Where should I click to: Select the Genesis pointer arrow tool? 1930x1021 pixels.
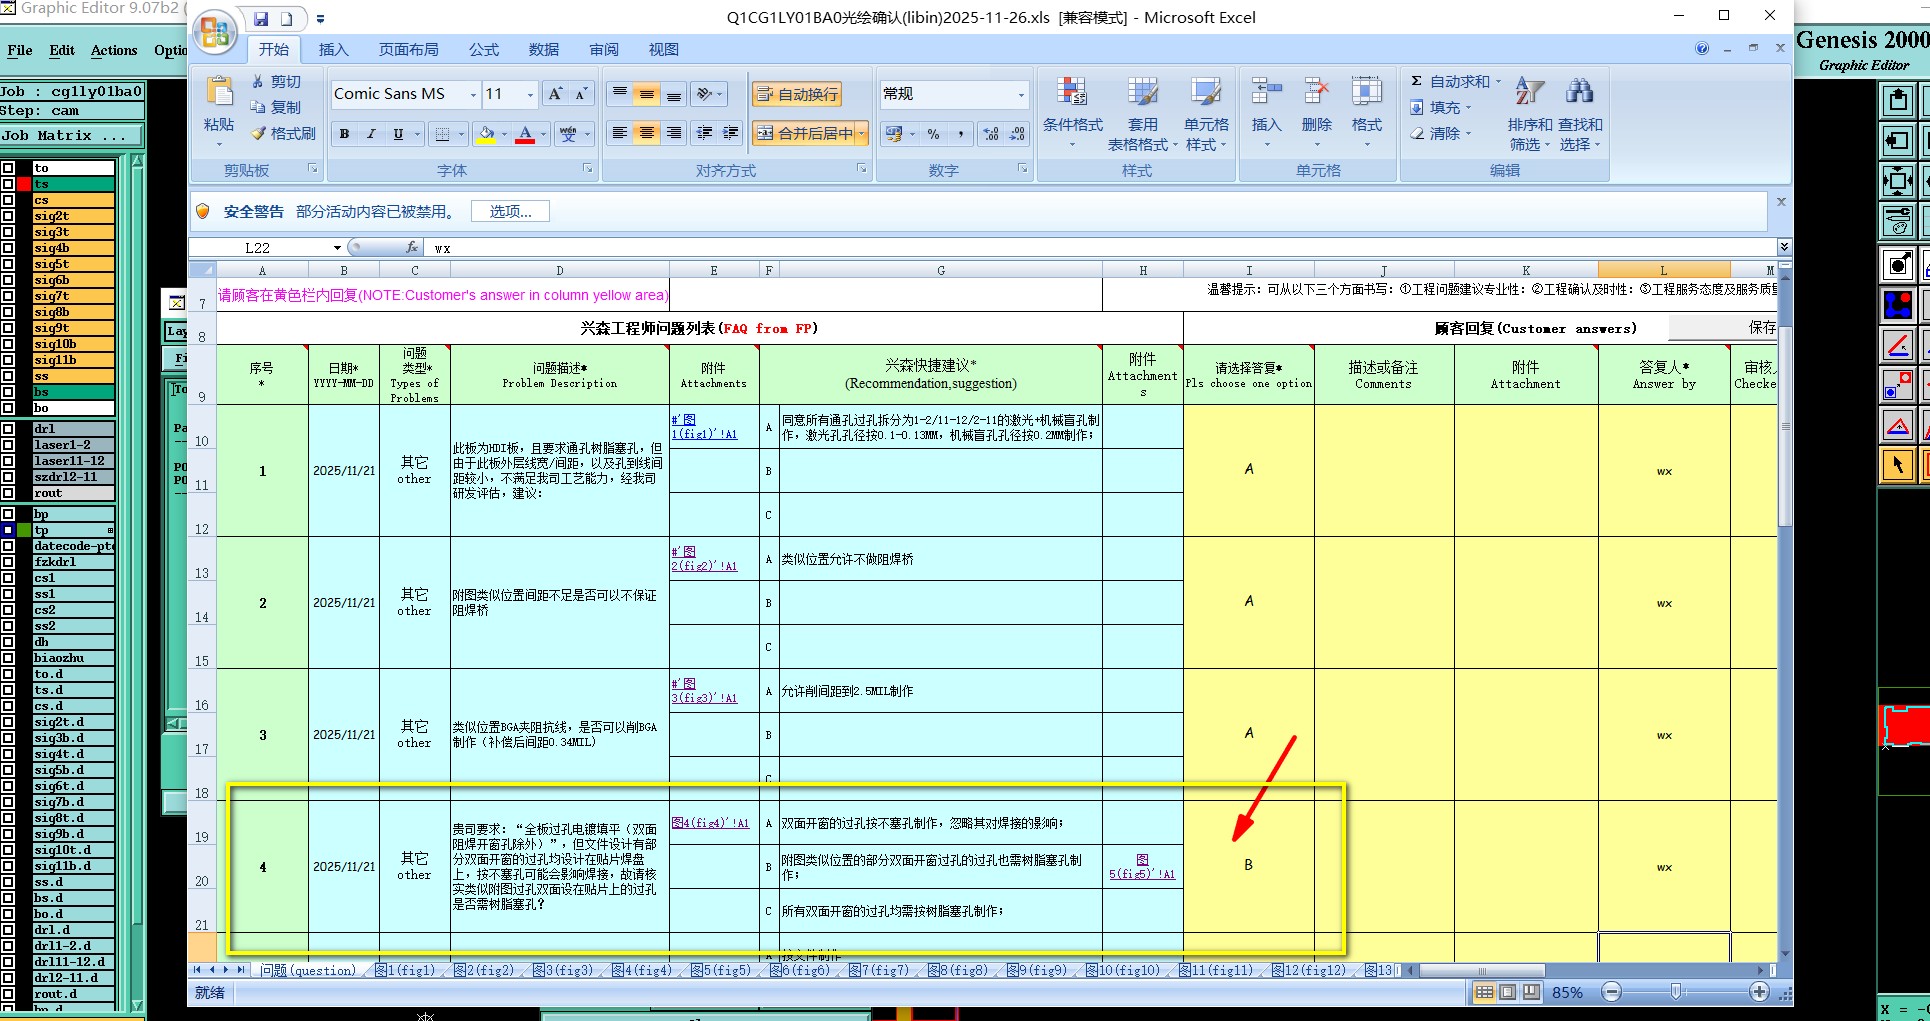pos(1897,464)
